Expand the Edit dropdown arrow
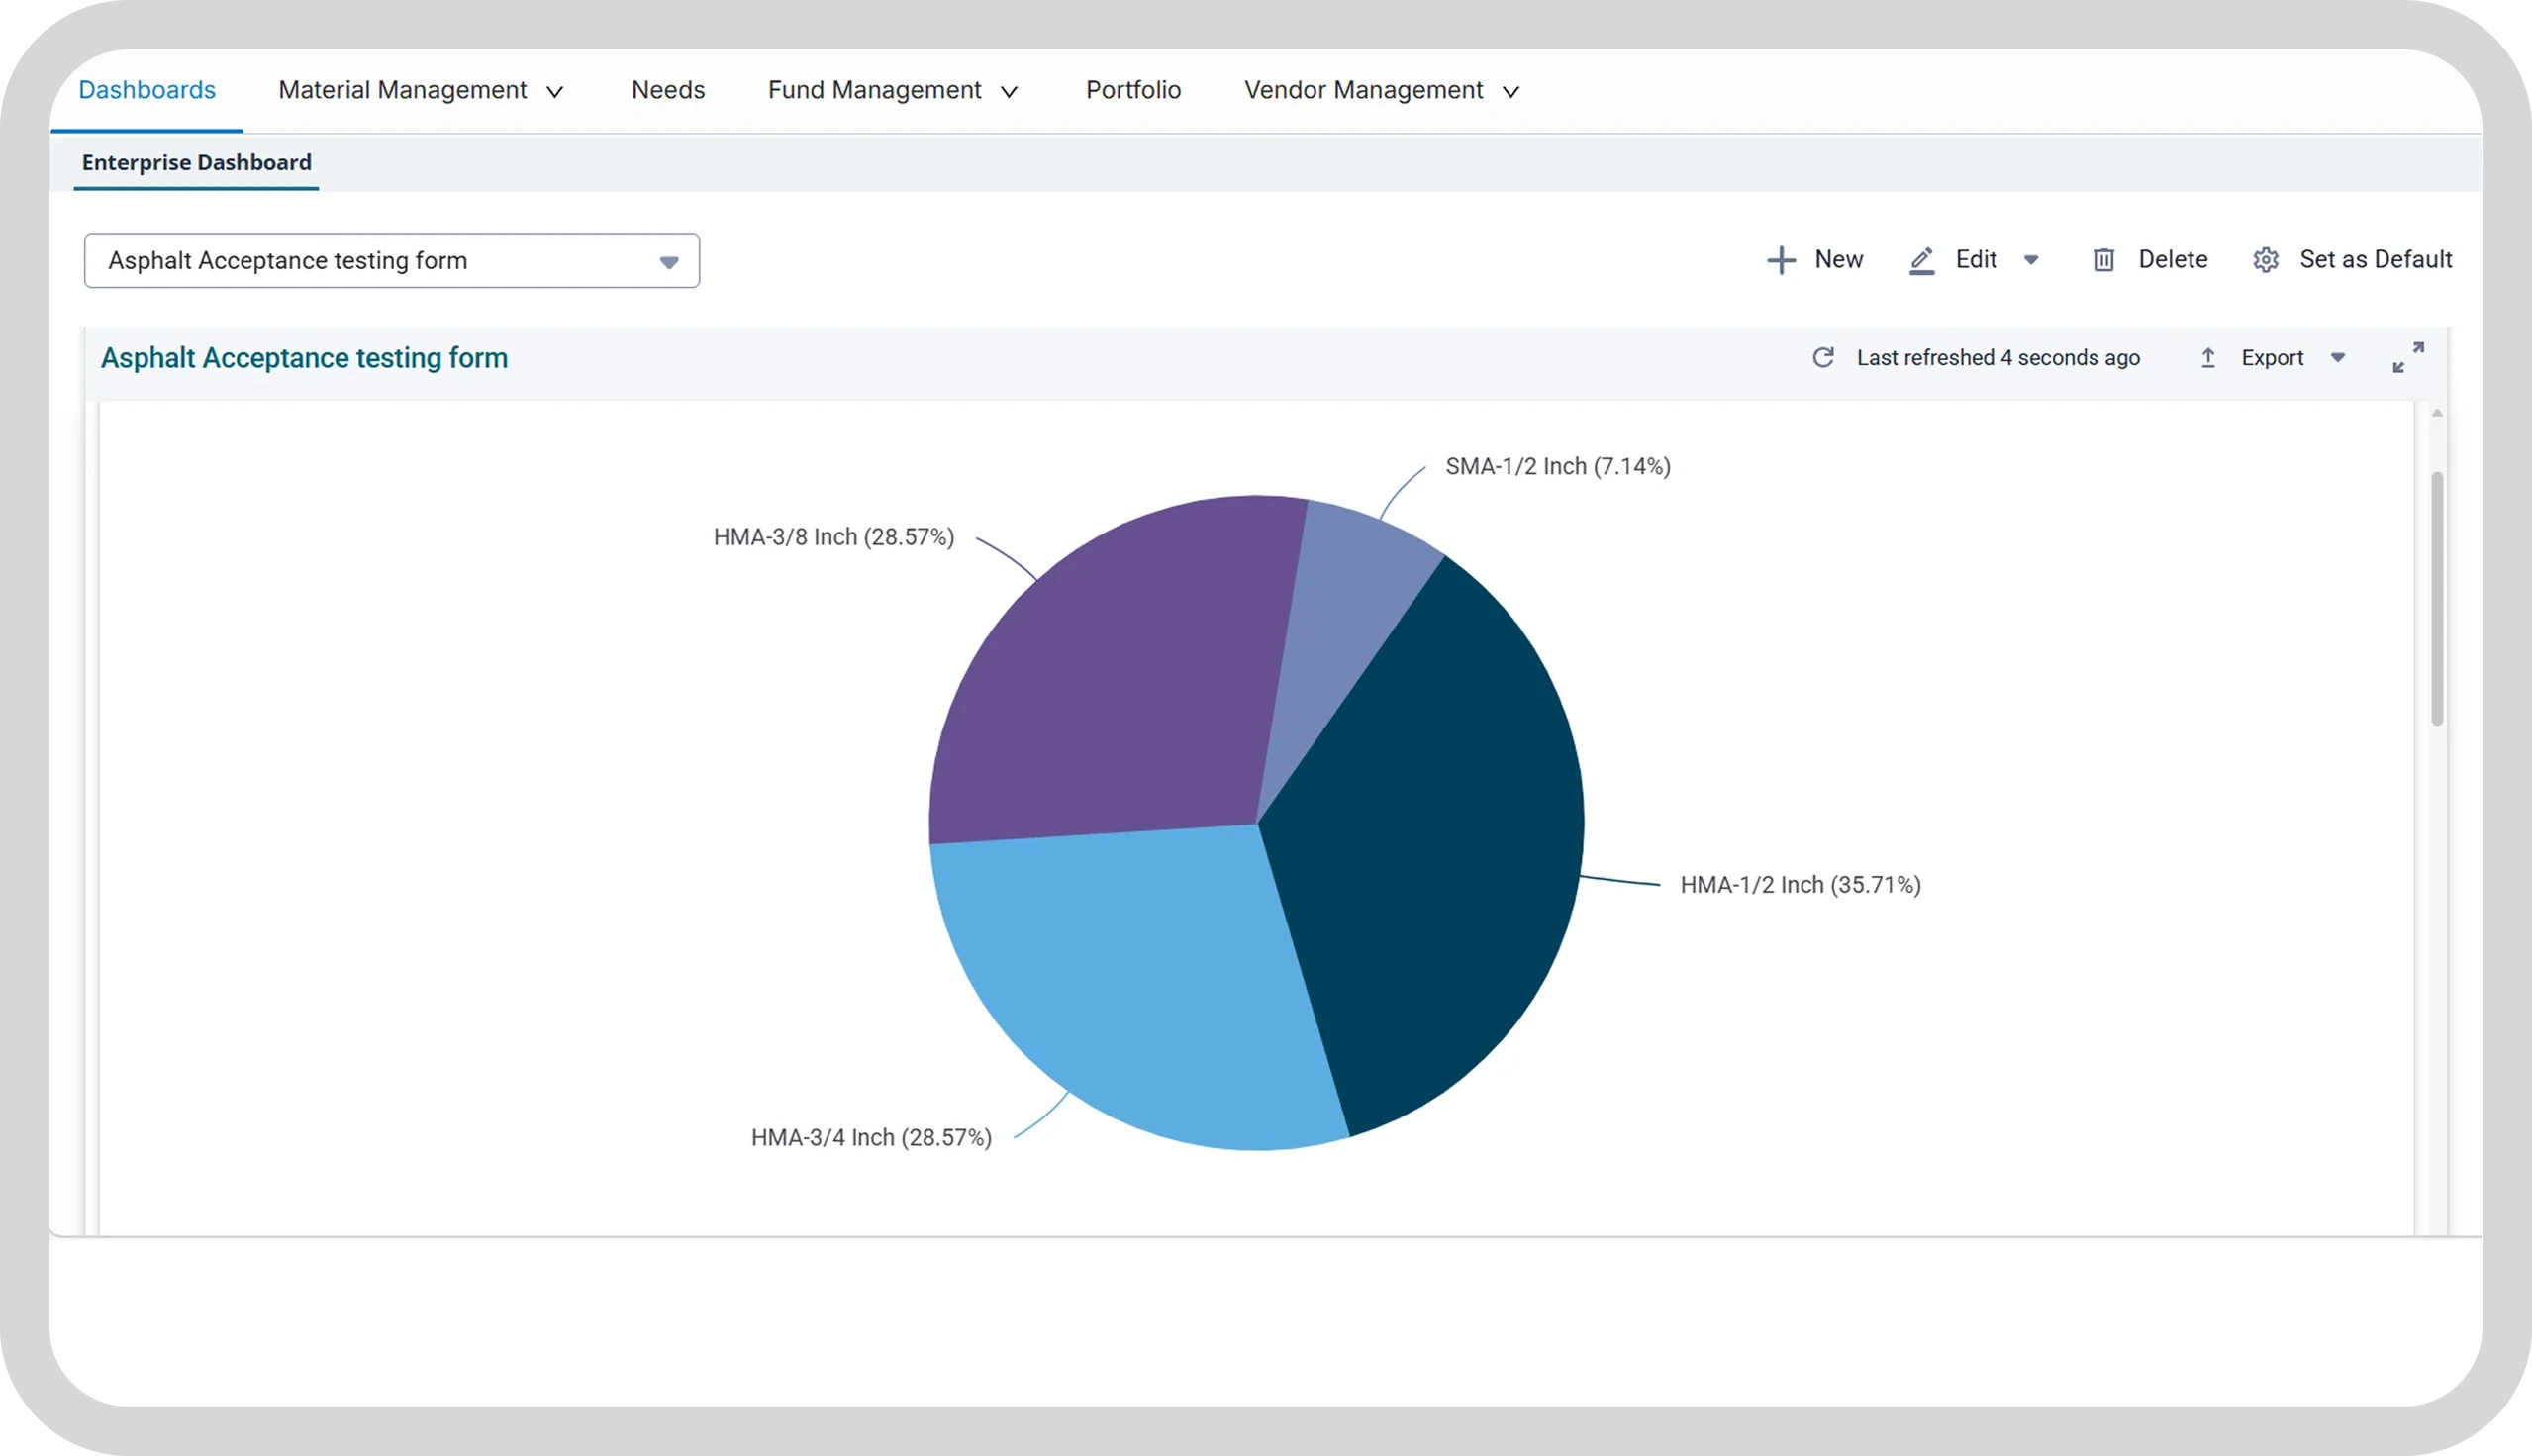This screenshot has height=1456, width=2532. [x=2031, y=260]
